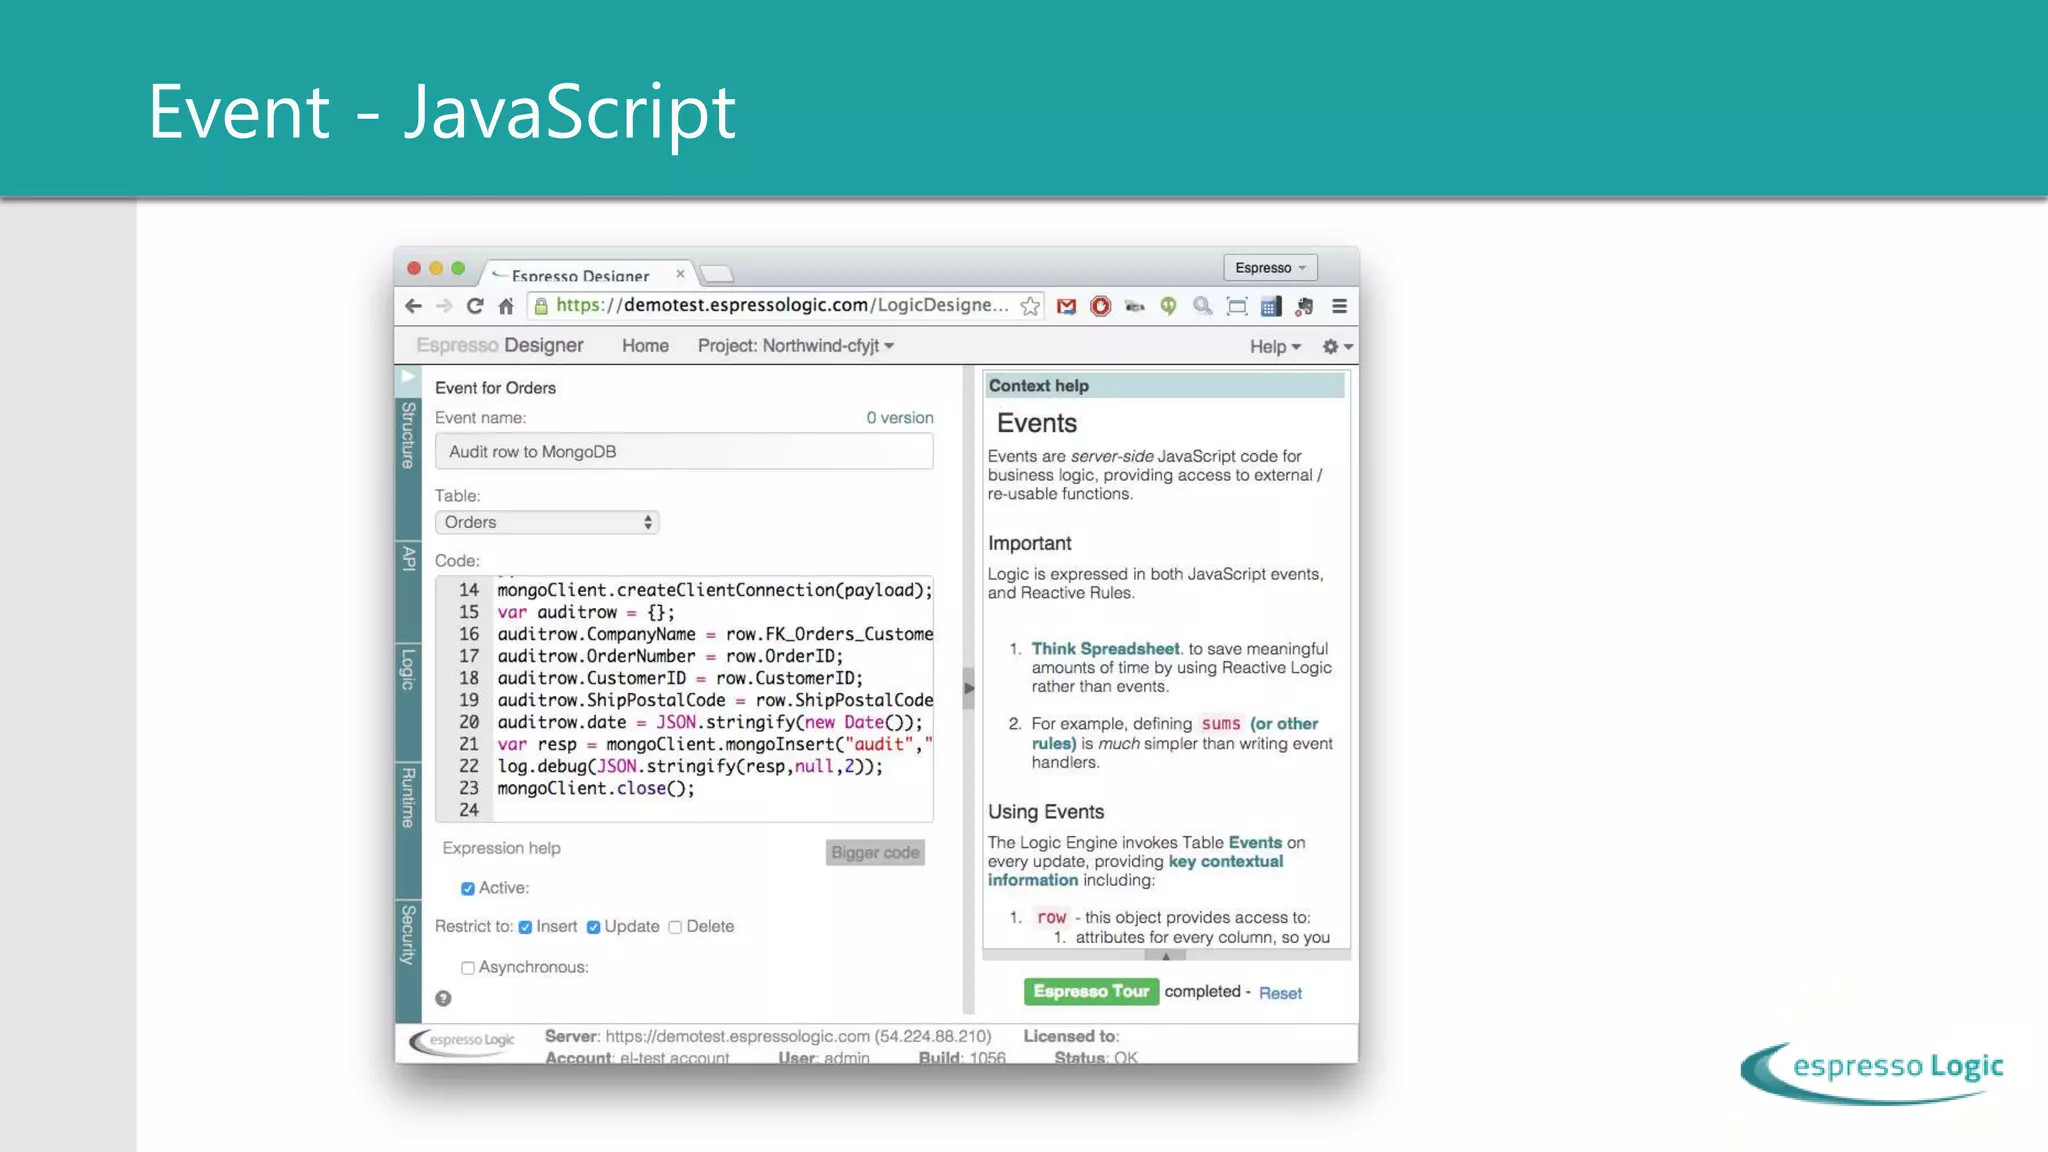
Task: Bookmark this page with the star icon
Action: 1030,306
